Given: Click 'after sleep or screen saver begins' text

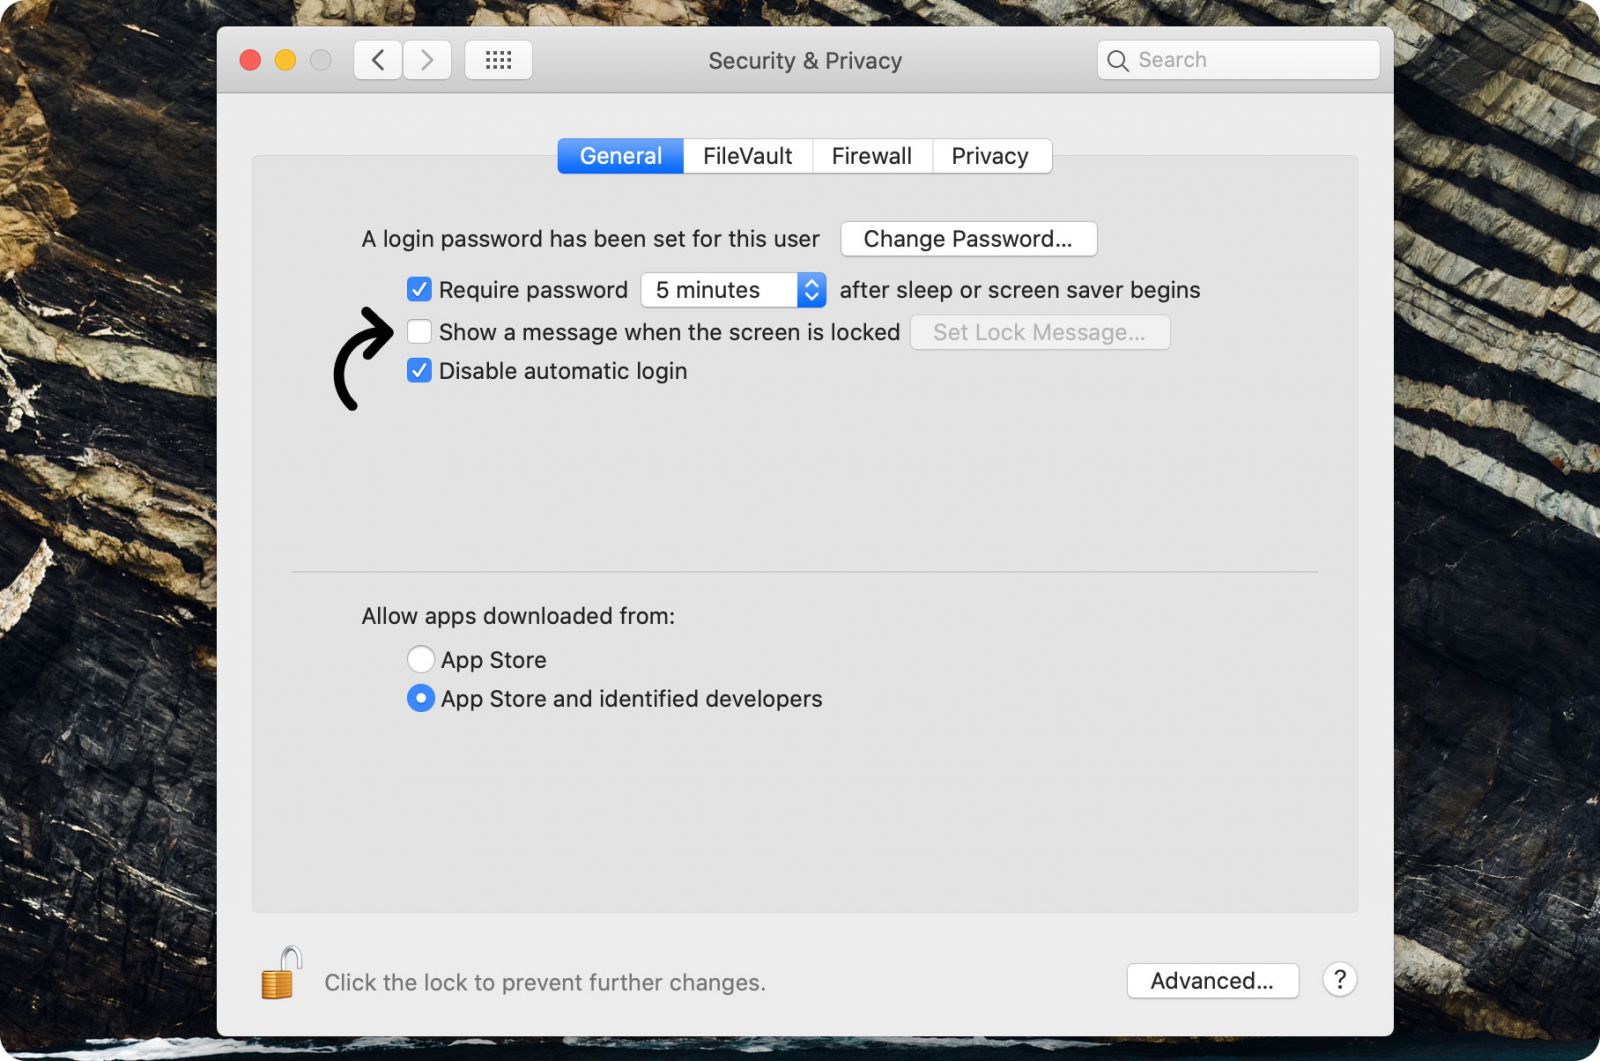Looking at the screenshot, I should pyautogui.click(x=1020, y=290).
